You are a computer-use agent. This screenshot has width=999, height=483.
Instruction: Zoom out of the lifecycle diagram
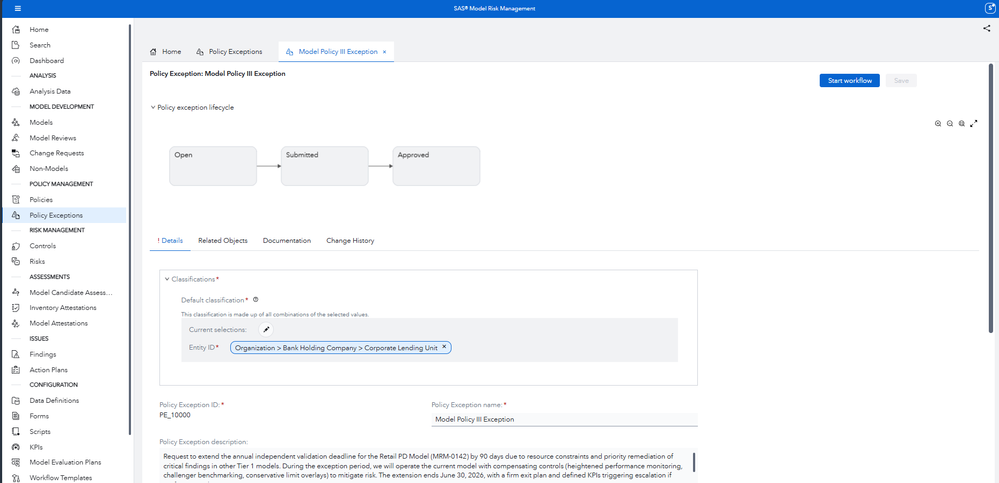[x=950, y=124]
